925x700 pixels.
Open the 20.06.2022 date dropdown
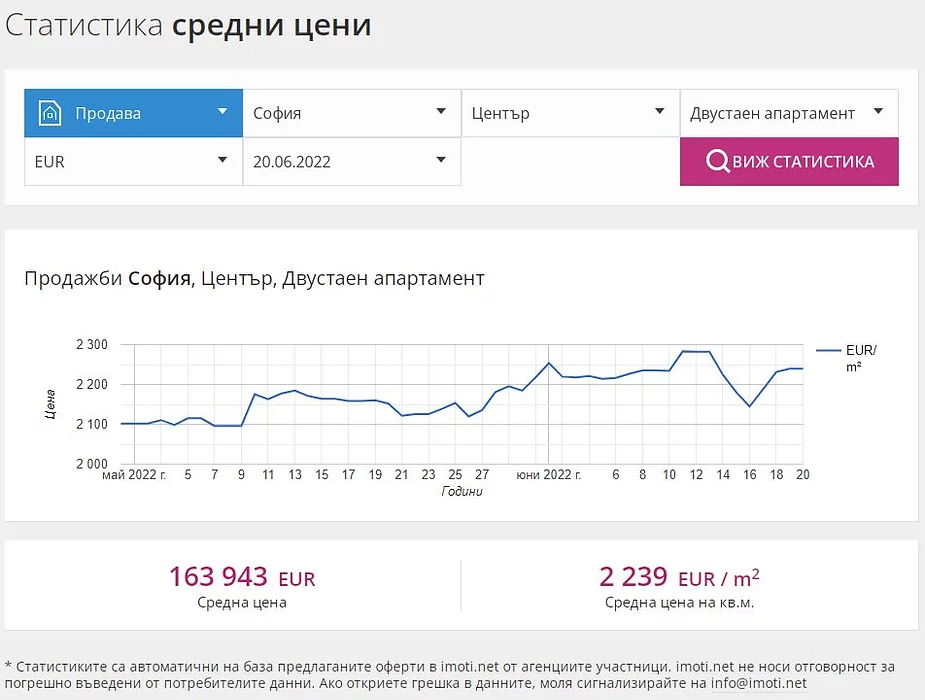pos(351,161)
